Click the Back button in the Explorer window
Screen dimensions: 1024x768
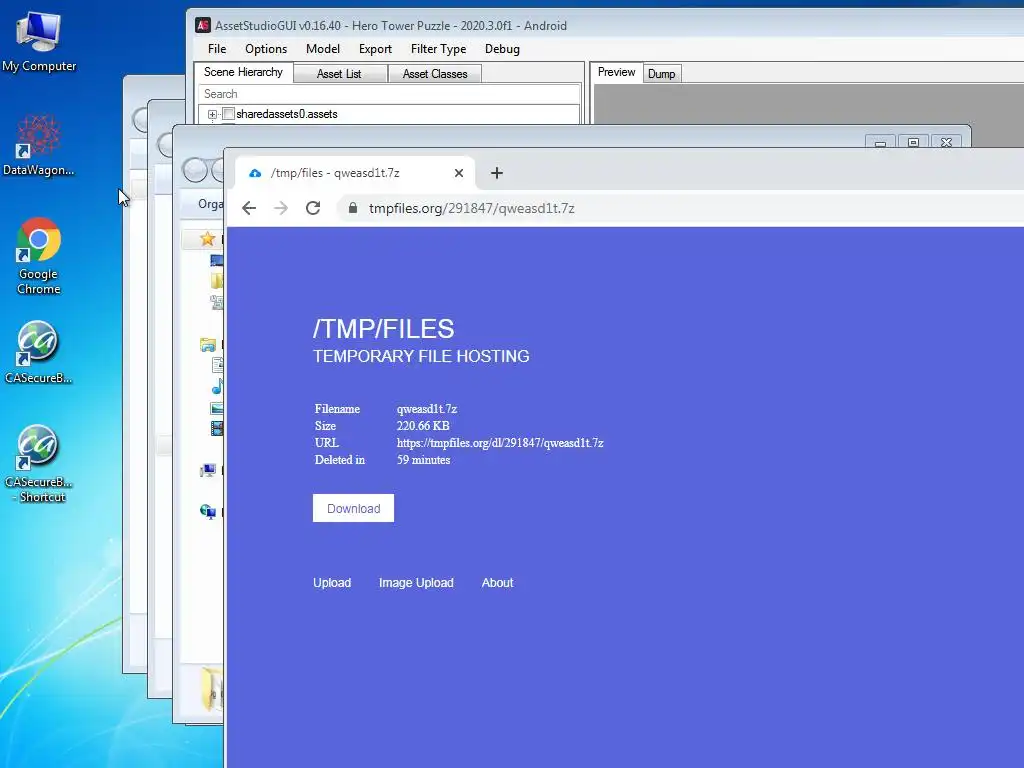(x=195, y=170)
